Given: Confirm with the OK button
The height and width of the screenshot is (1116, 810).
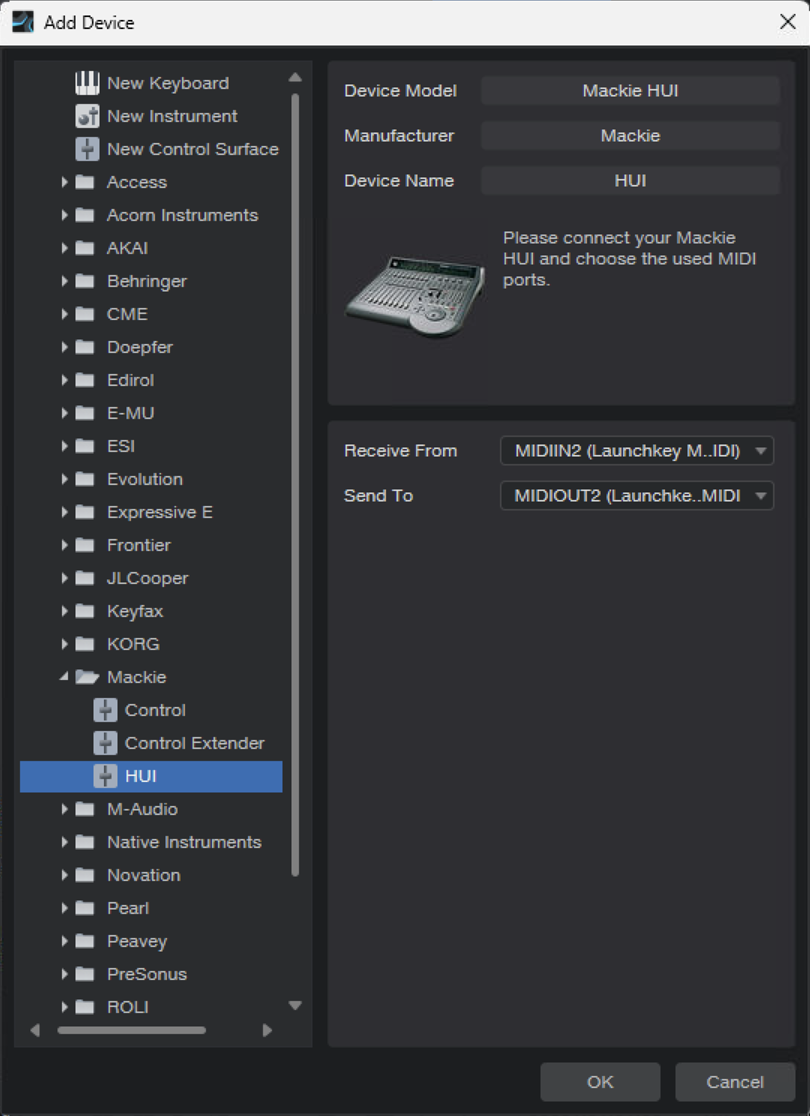Looking at the screenshot, I should click(x=600, y=1082).
